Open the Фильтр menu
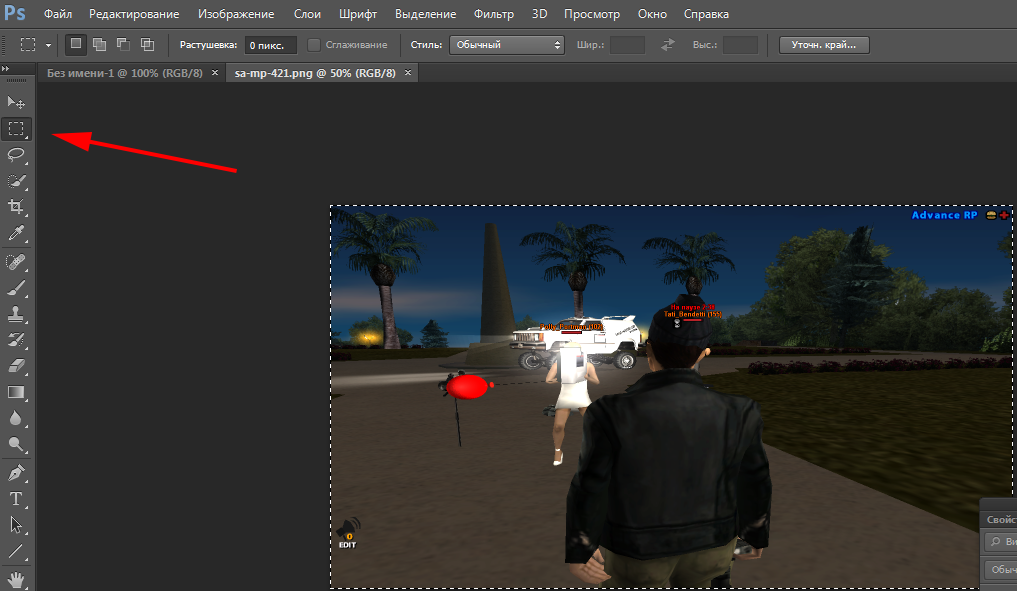The image size is (1017, 591). click(494, 14)
